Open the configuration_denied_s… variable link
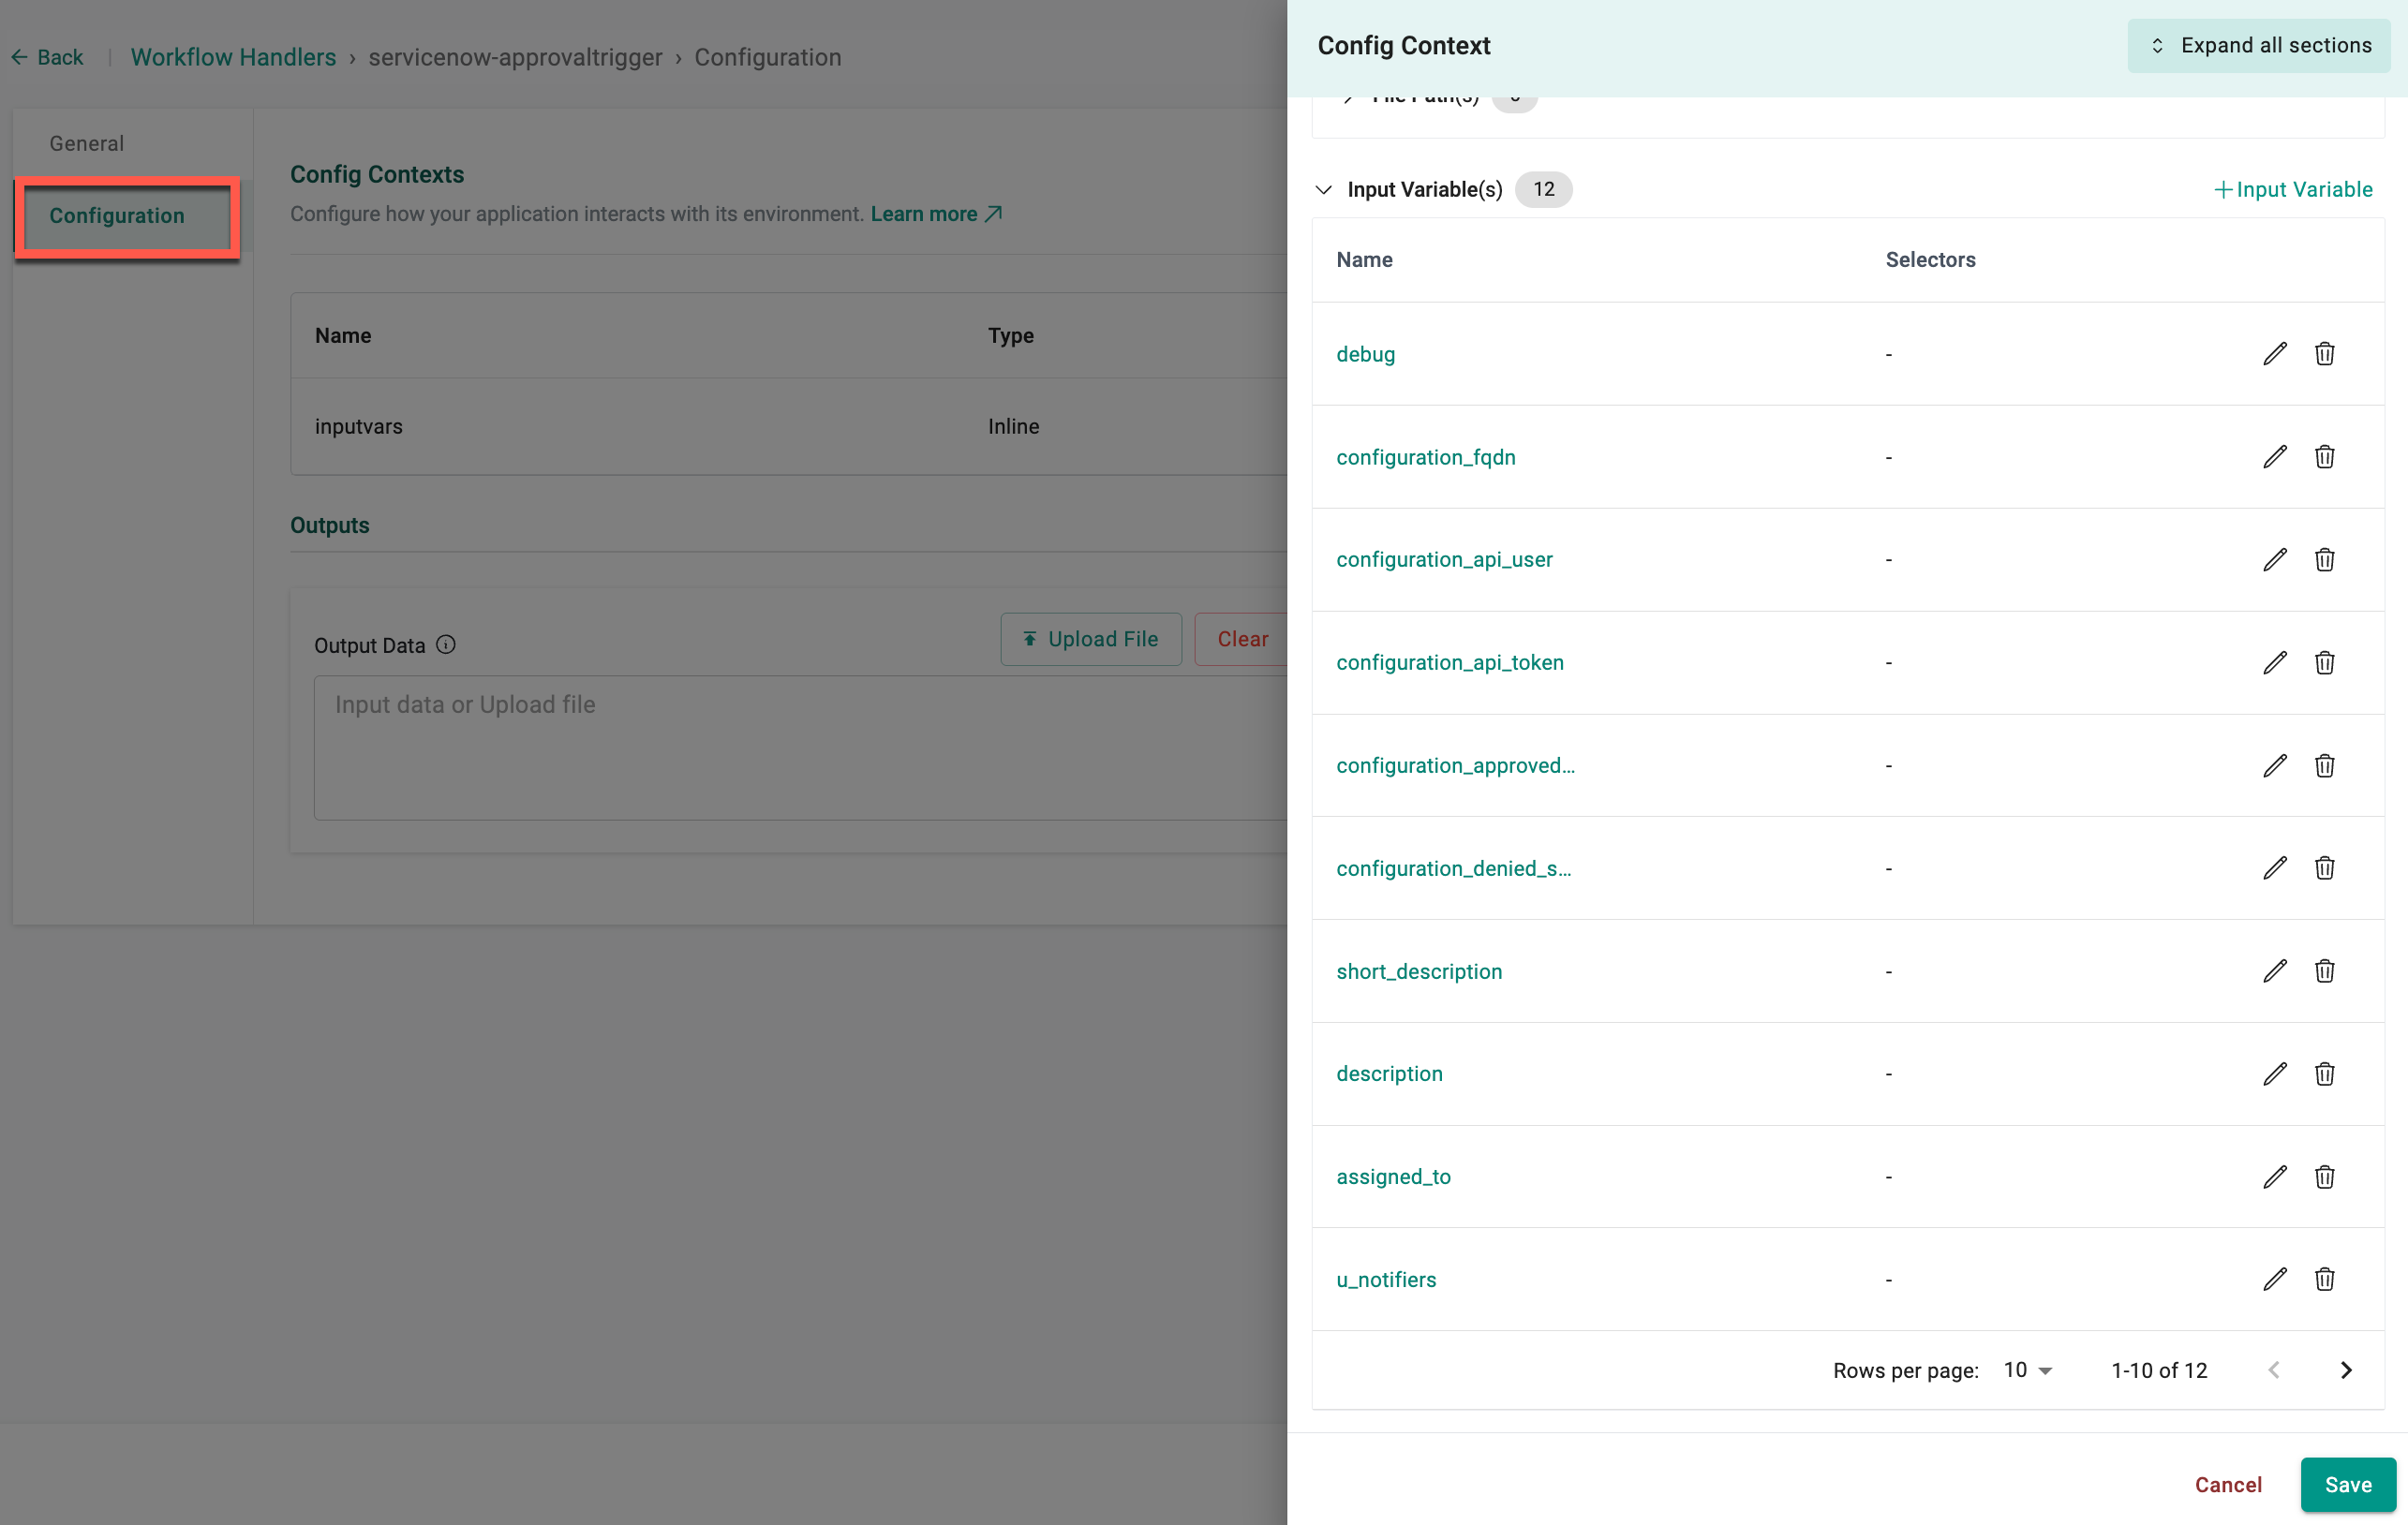Screen dimensions: 2408x1525 1453,868
